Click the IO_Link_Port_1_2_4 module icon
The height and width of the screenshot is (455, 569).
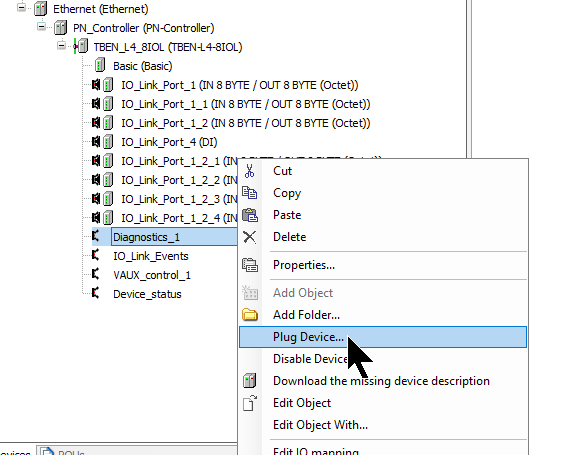[x=108, y=217]
